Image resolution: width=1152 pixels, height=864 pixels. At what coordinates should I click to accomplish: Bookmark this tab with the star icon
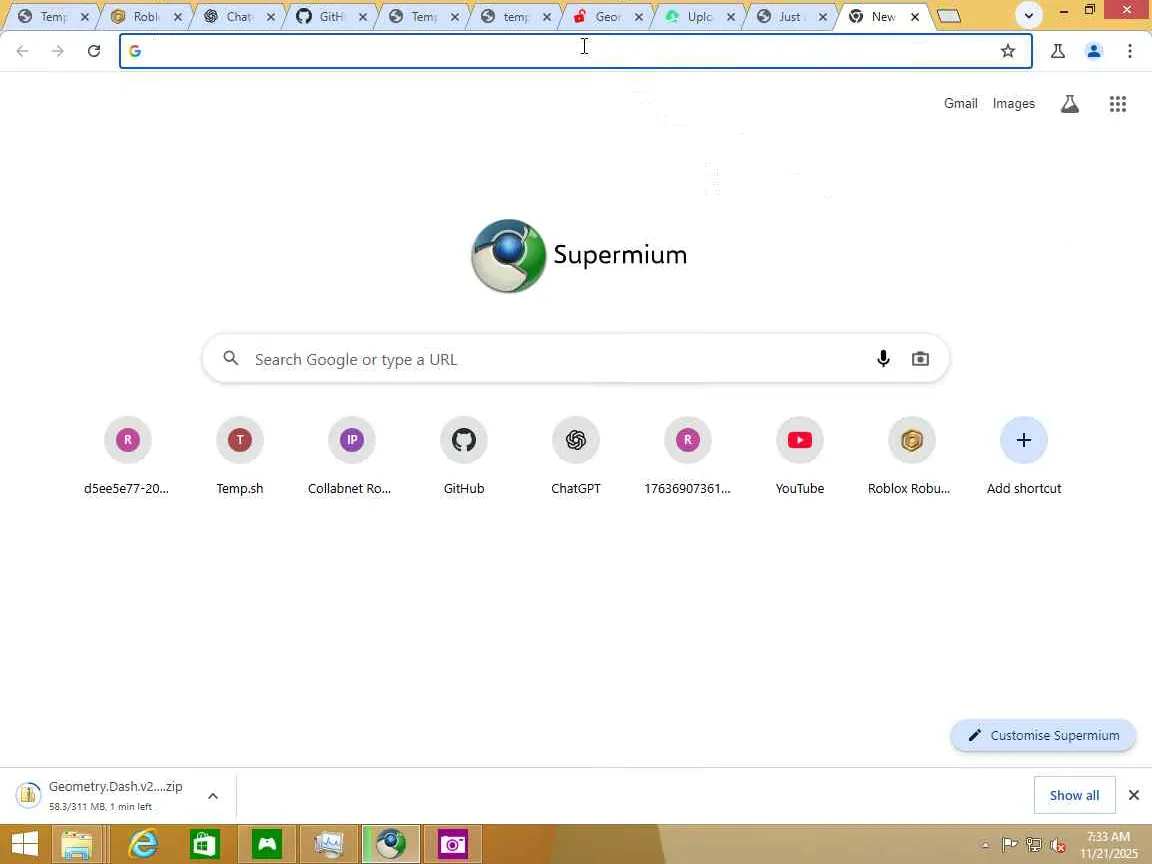click(x=1007, y=51)
